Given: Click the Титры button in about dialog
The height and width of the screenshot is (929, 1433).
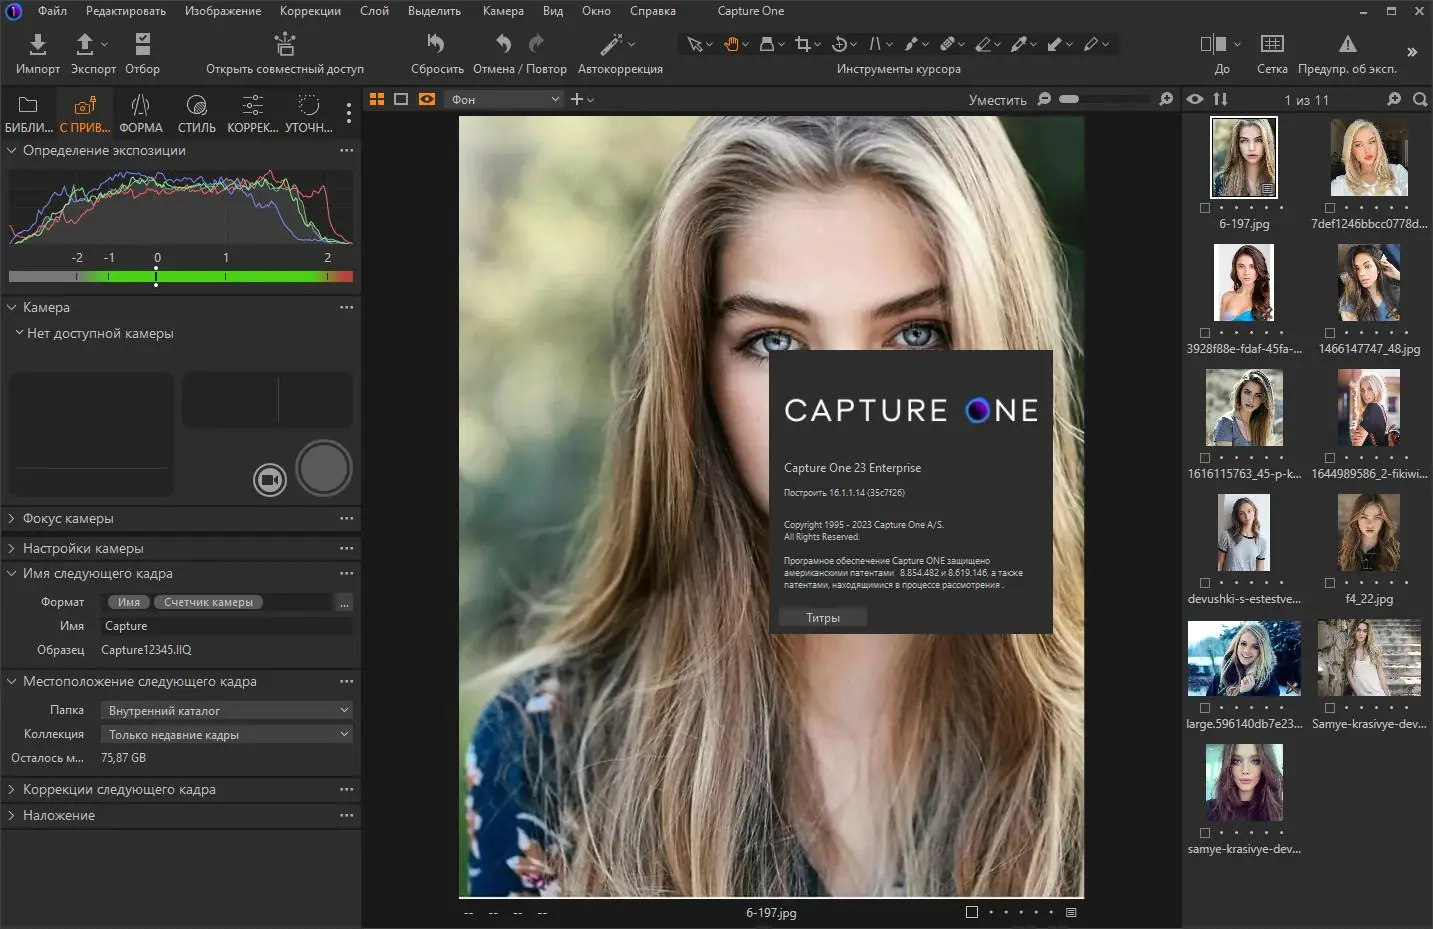Looking at the screenshot, I should coord(822,618).
